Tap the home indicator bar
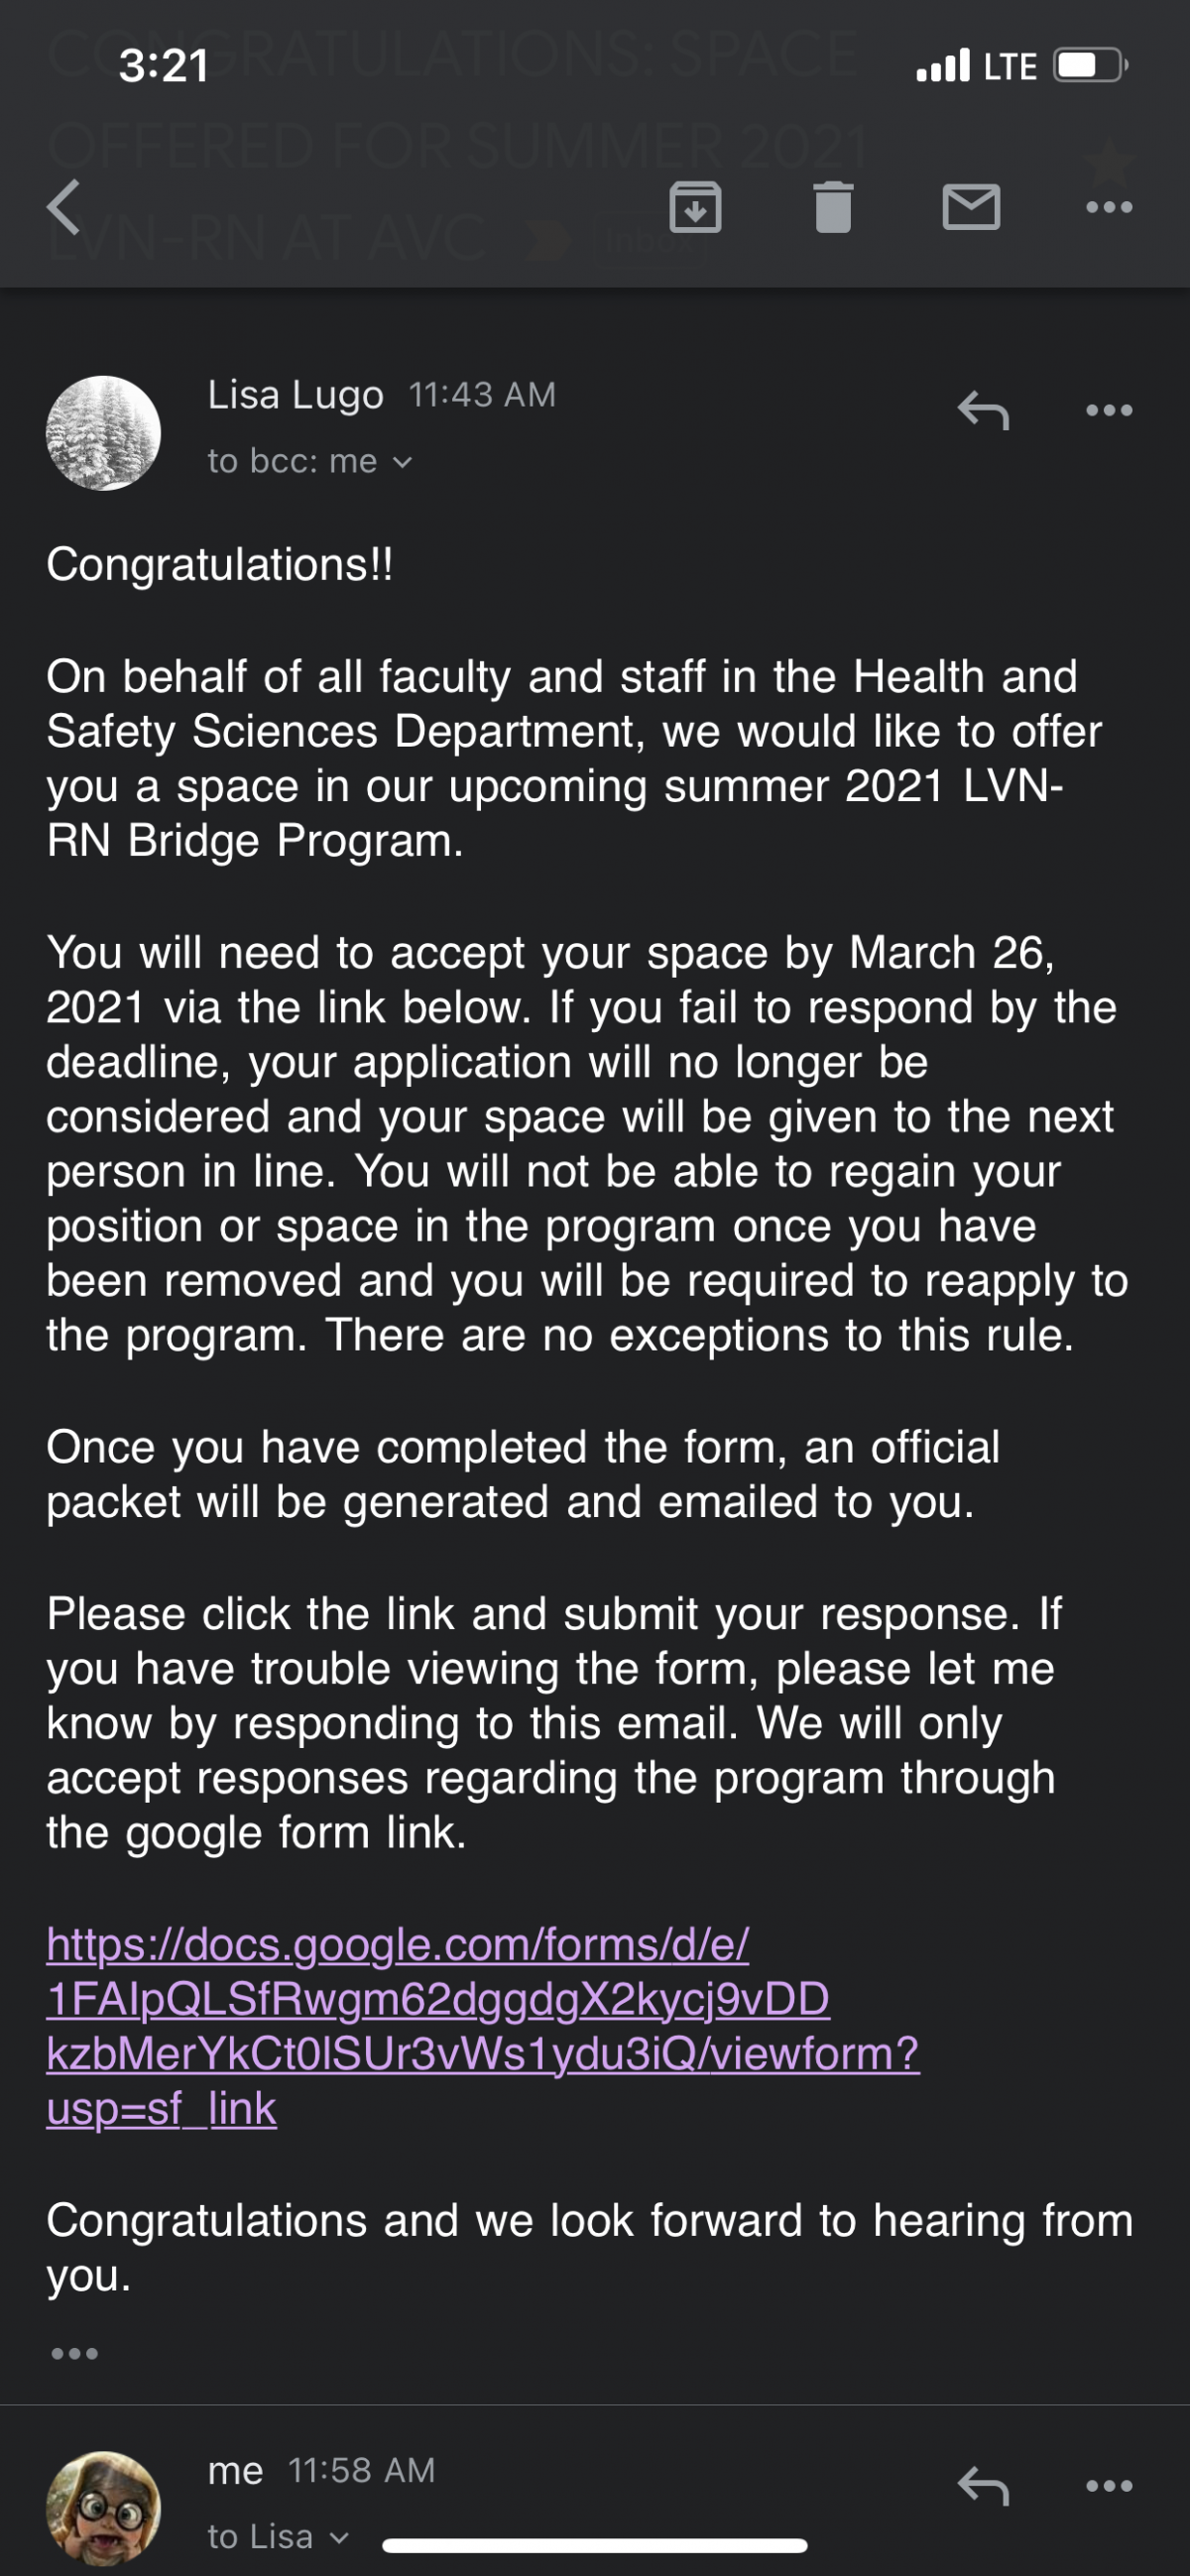1190x2576 pixels. coord(594,2545)
